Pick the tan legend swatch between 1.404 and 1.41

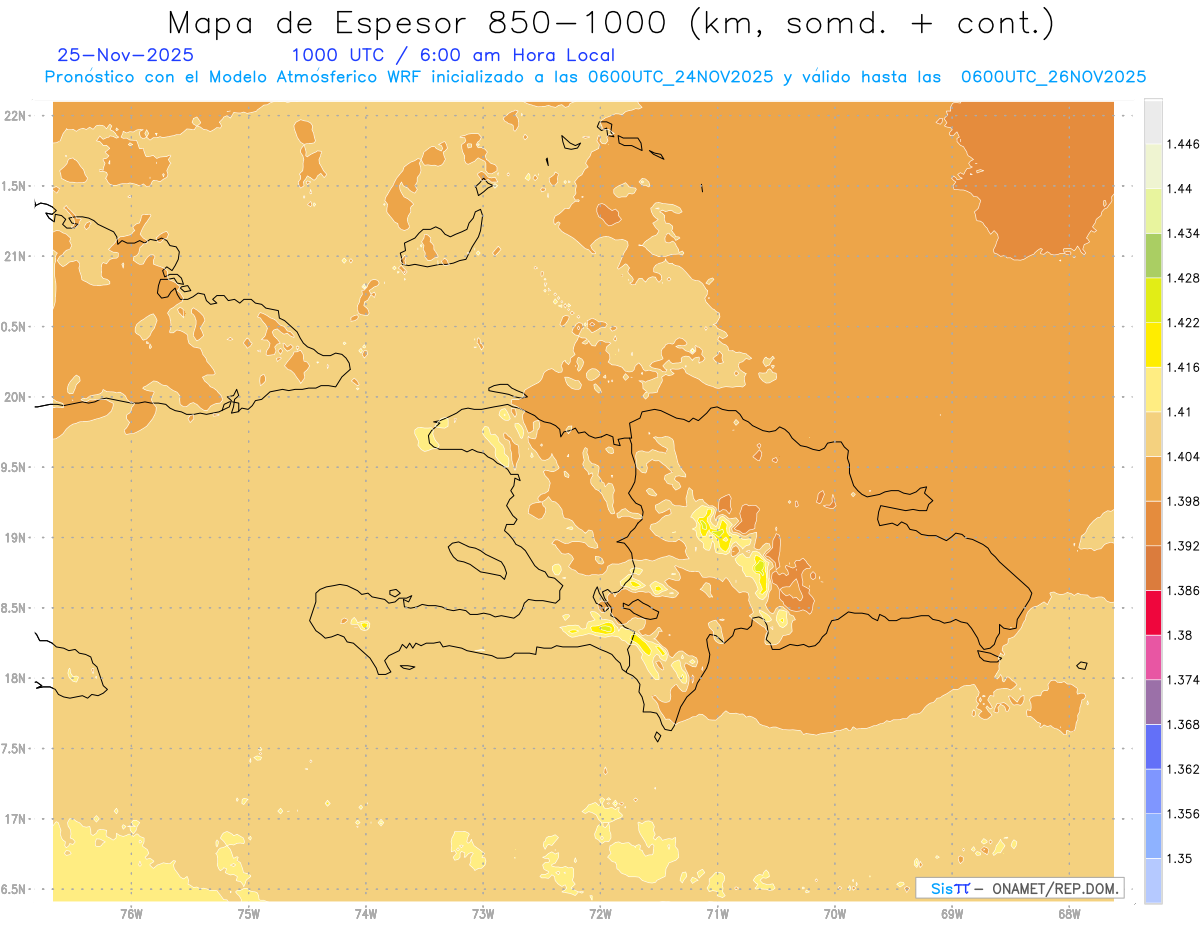[x=1153, y=434]
